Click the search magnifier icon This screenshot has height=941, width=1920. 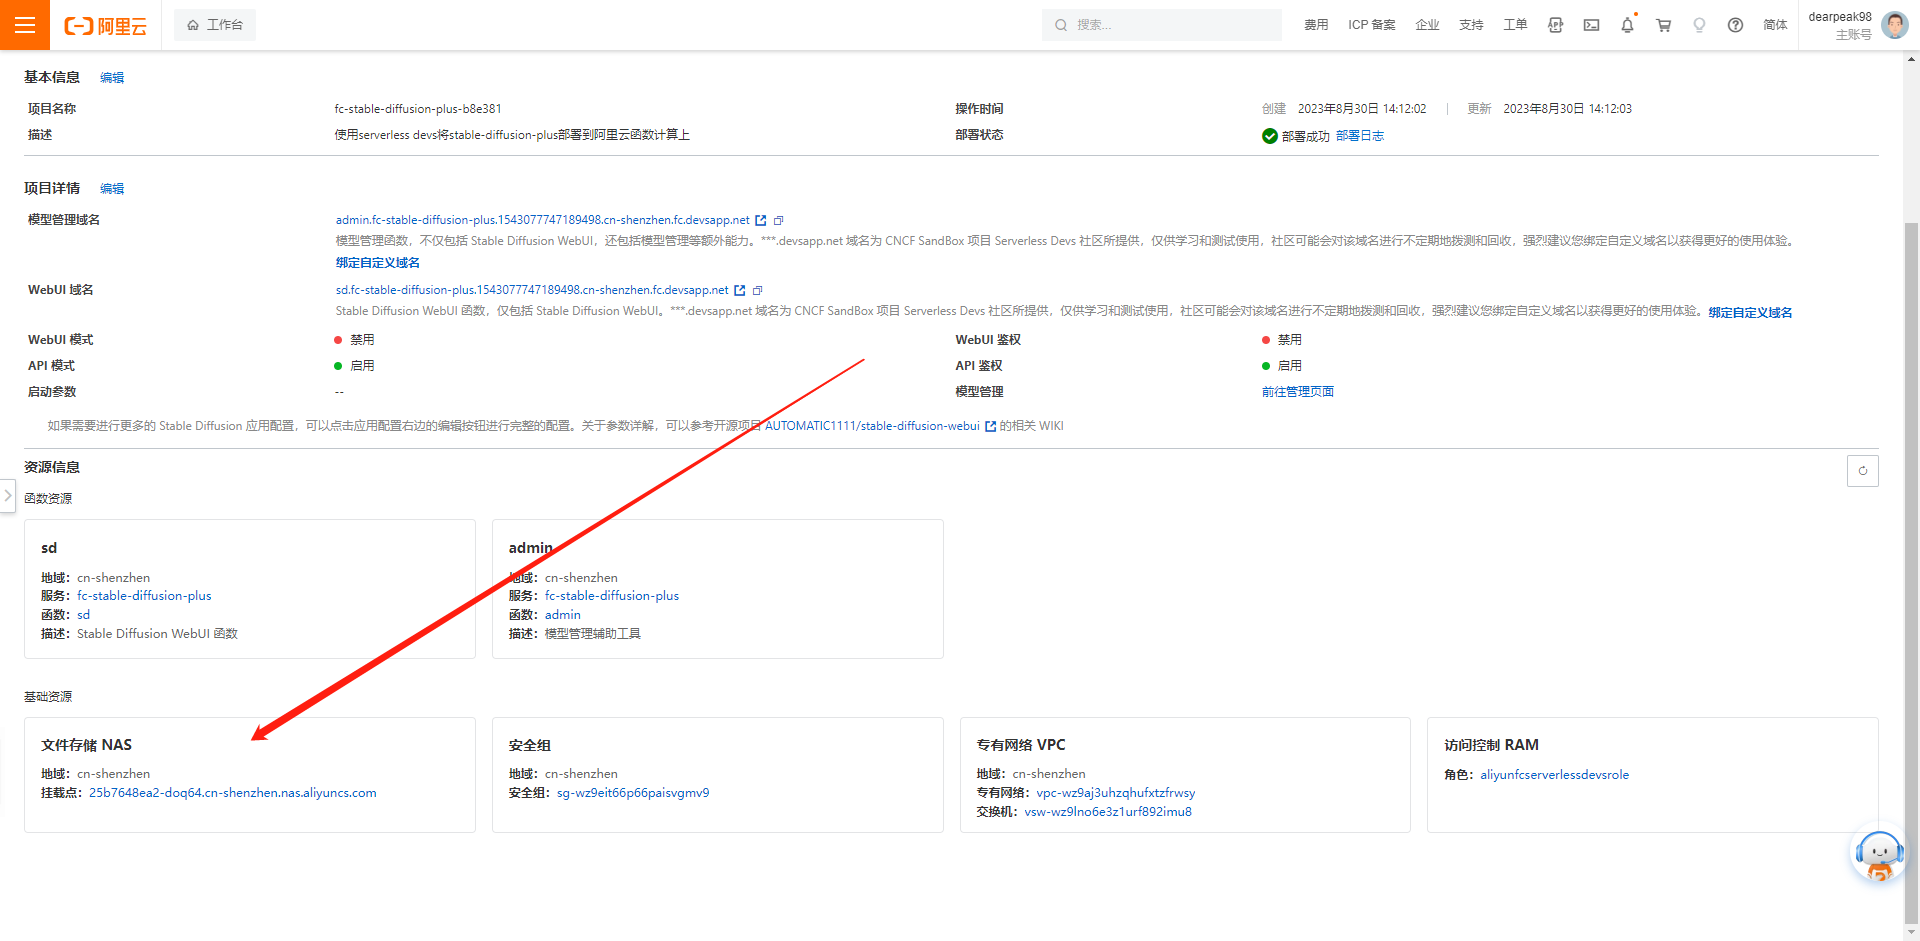1061,25
